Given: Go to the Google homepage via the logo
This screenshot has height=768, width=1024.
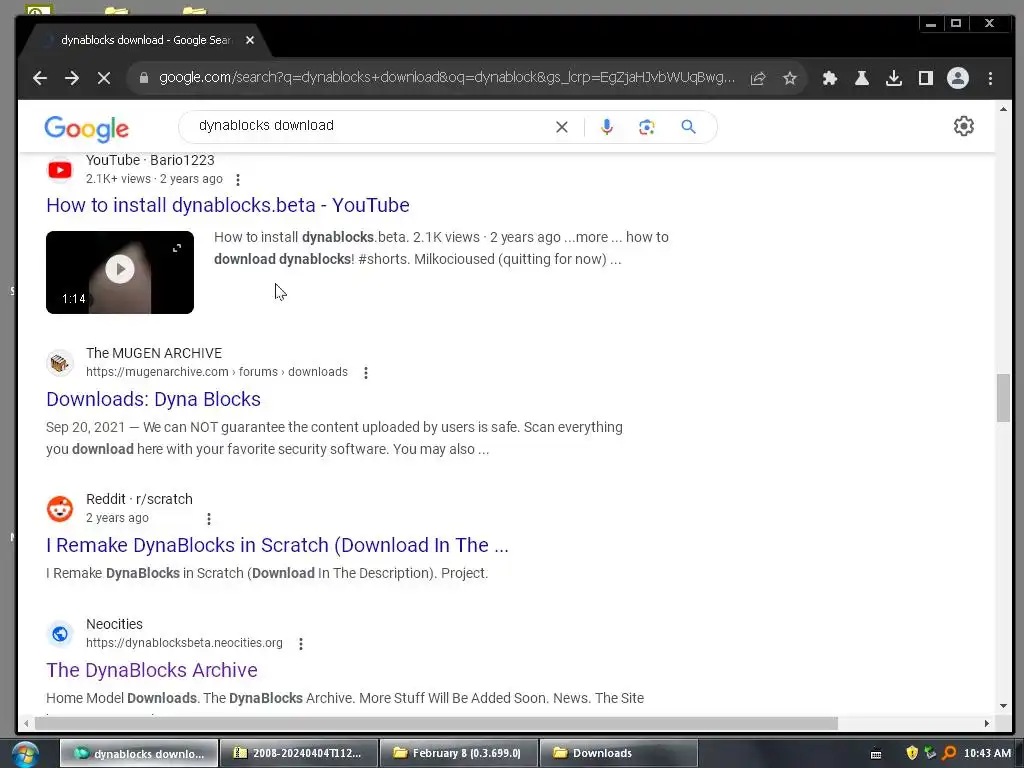Looking at the screenshot, I should tap(86, 129).
